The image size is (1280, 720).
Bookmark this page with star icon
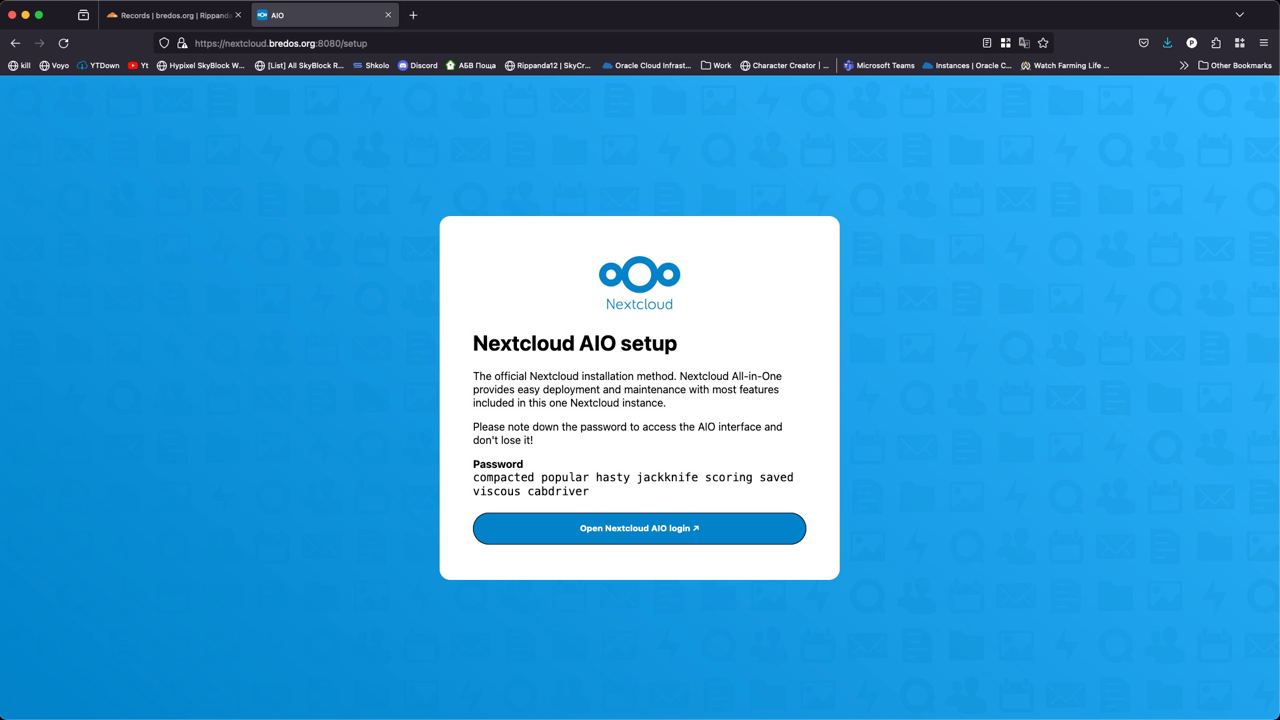tap(1043, 43)
